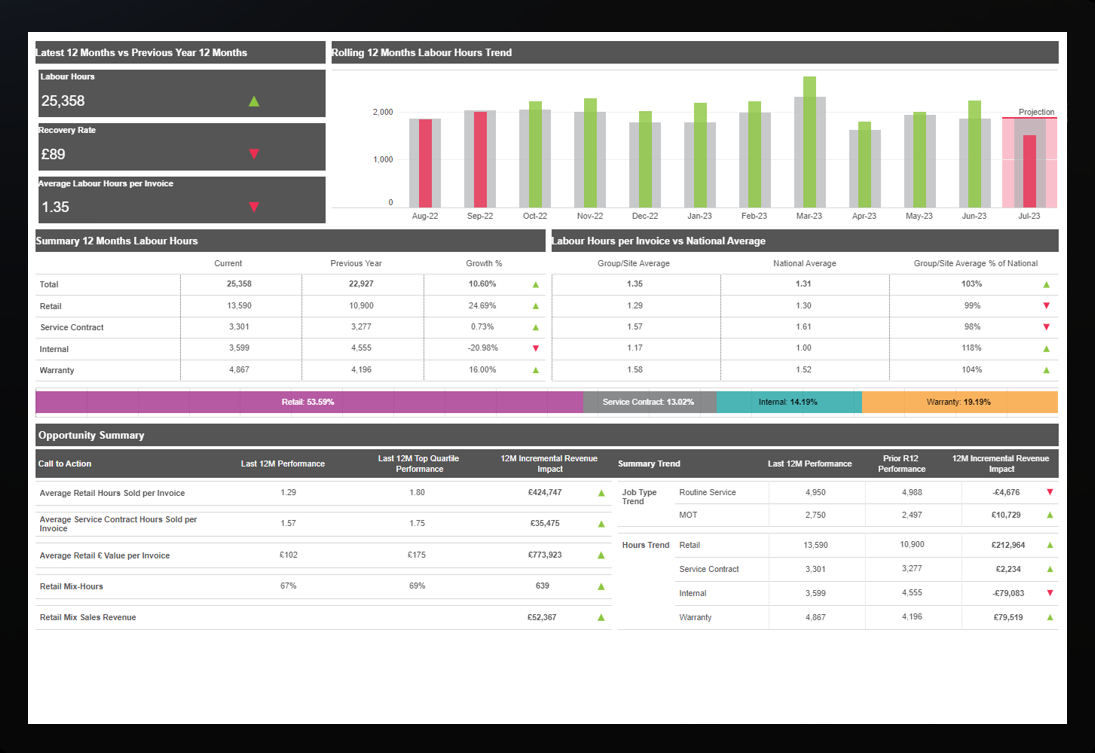1095x753 pixels.
Task: Click the red down arrow in Internal growth row
Action: coord(536,349)
